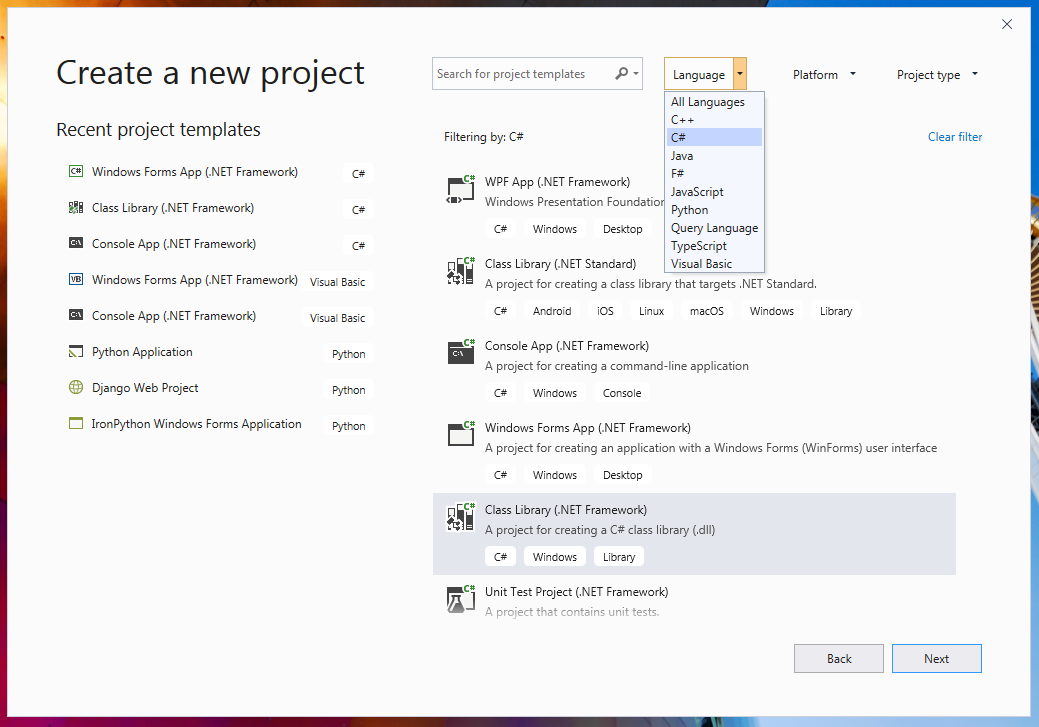Select the Class Library (.NET Standard) template title
Viewport: 1039px width, 727px height.
coord(560,264)
